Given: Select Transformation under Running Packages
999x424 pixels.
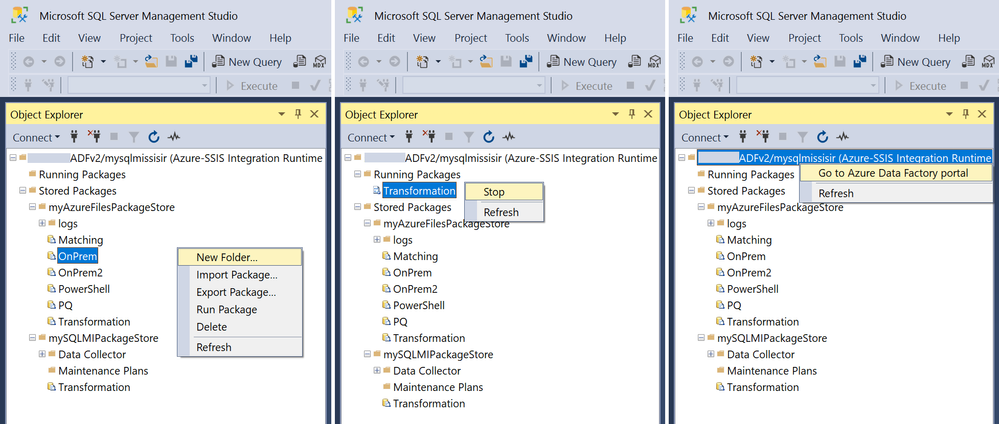Looking at the screenshot, I should point(419,191).
